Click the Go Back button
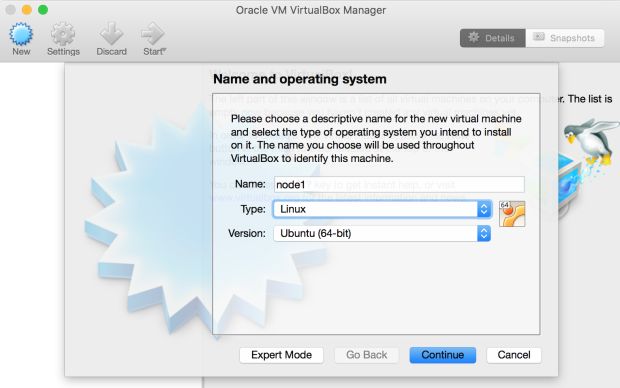 [367, 355]
